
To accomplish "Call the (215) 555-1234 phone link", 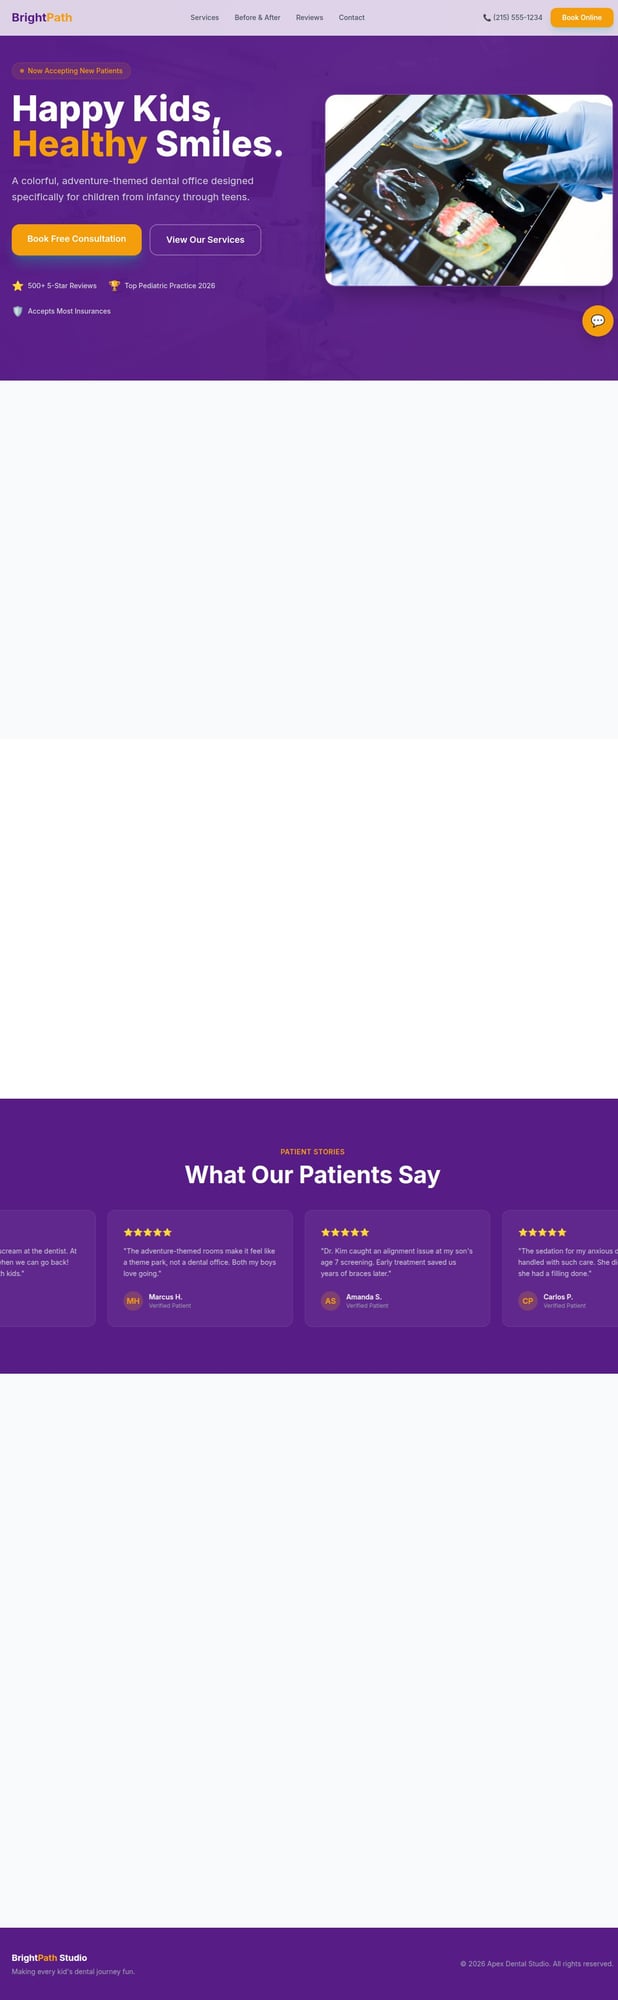I will 517,17.
